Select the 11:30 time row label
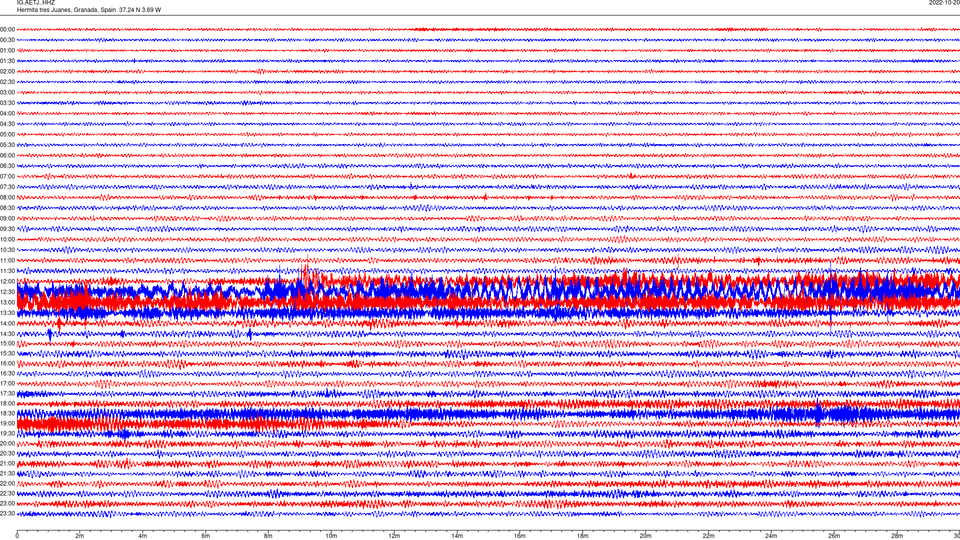The image size is (960, 540). tap(7, 271)
